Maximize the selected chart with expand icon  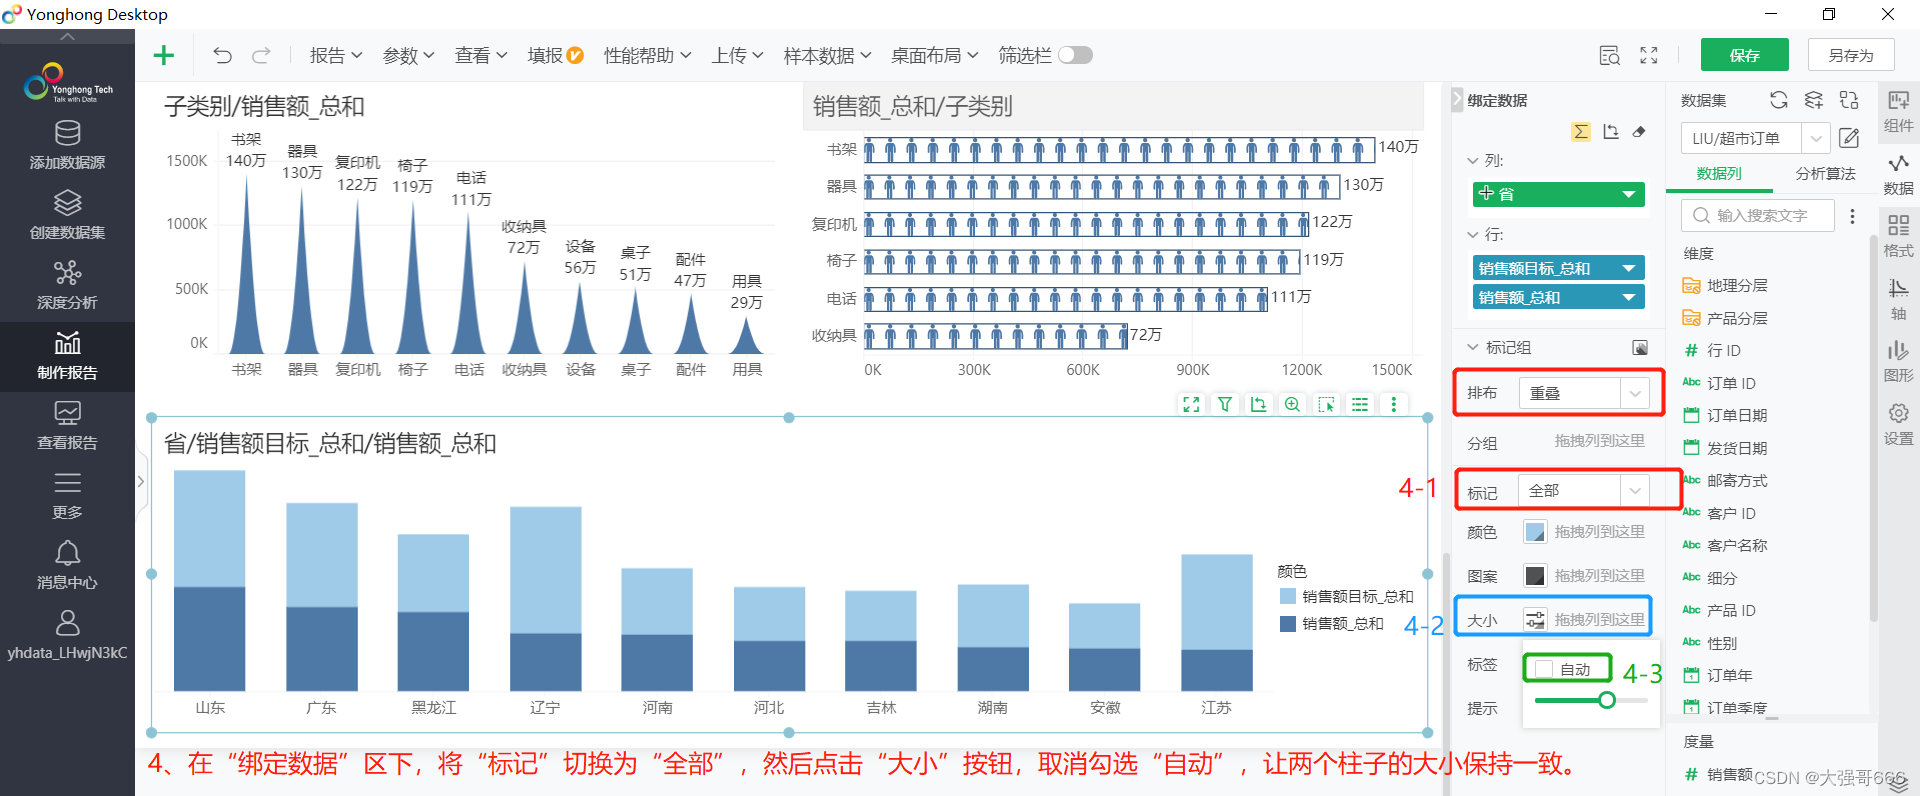point(1191,405)
